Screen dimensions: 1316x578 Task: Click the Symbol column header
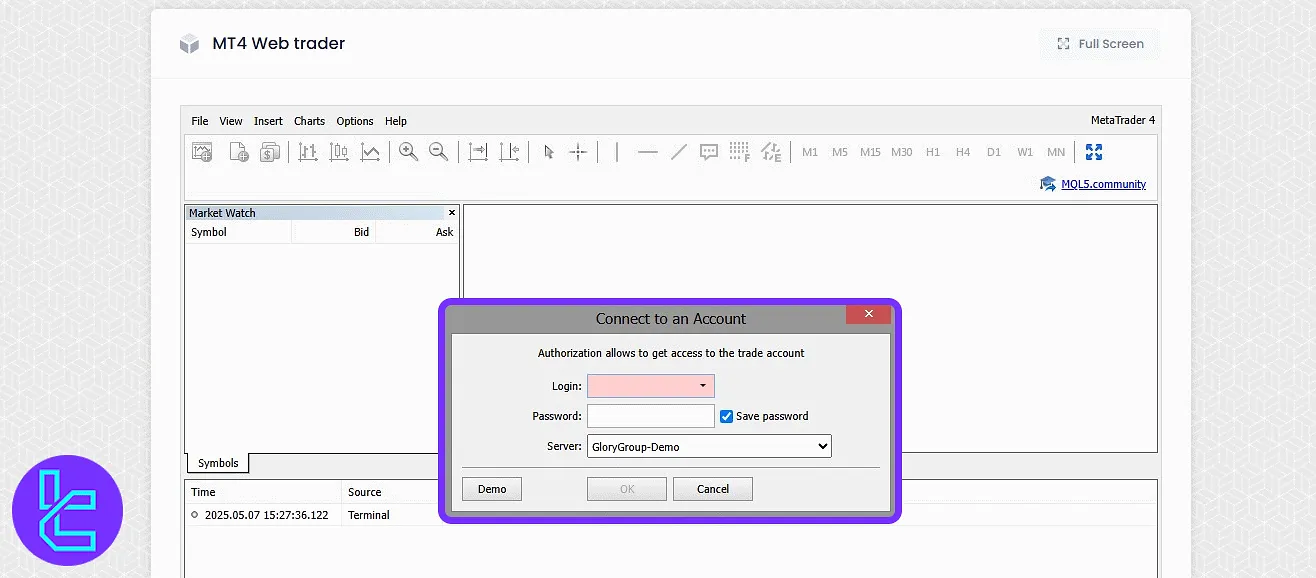pos(238,232)
